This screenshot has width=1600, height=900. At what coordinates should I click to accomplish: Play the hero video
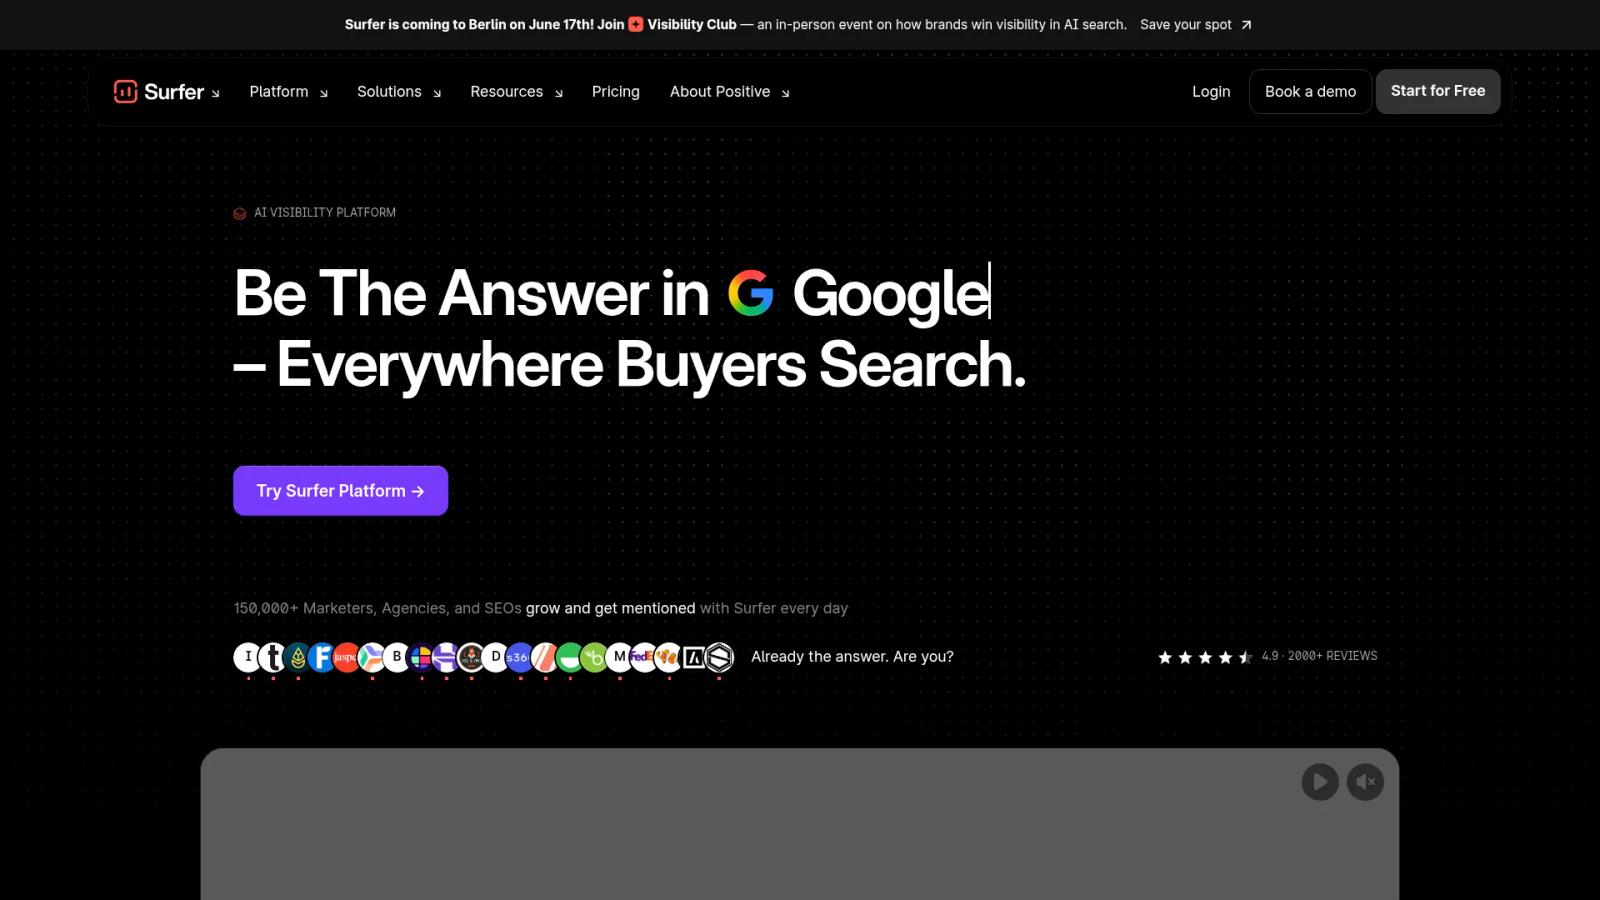click(x=1320, y=782)
